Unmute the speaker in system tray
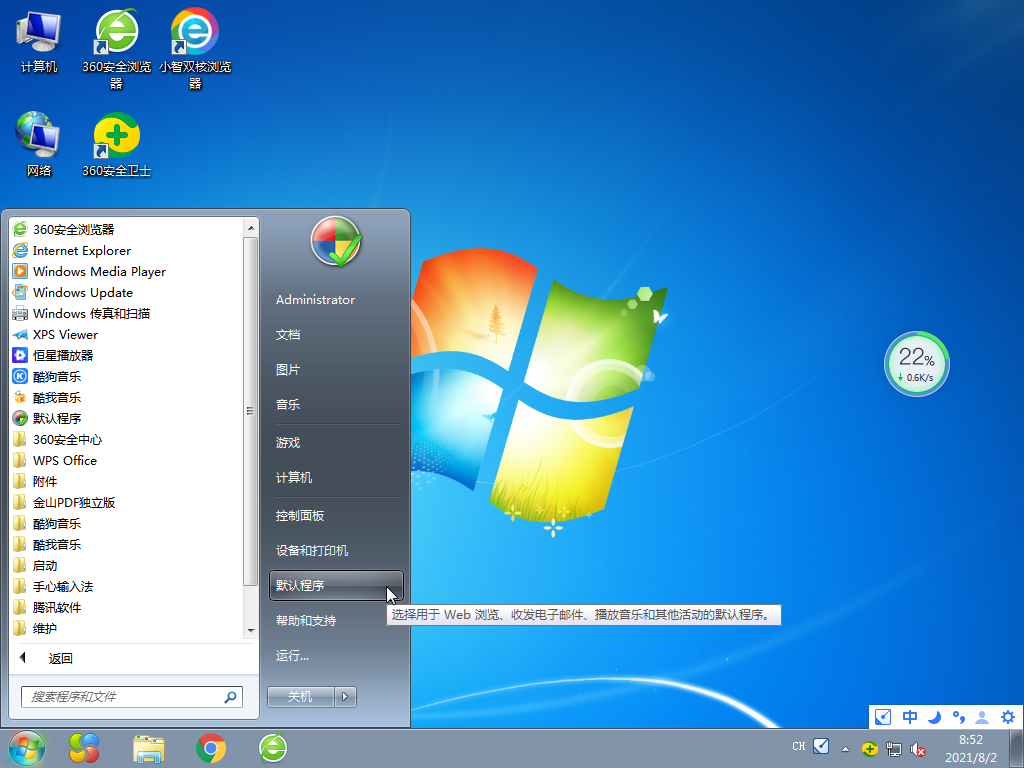1024x768 pixels. coord(918,746)
